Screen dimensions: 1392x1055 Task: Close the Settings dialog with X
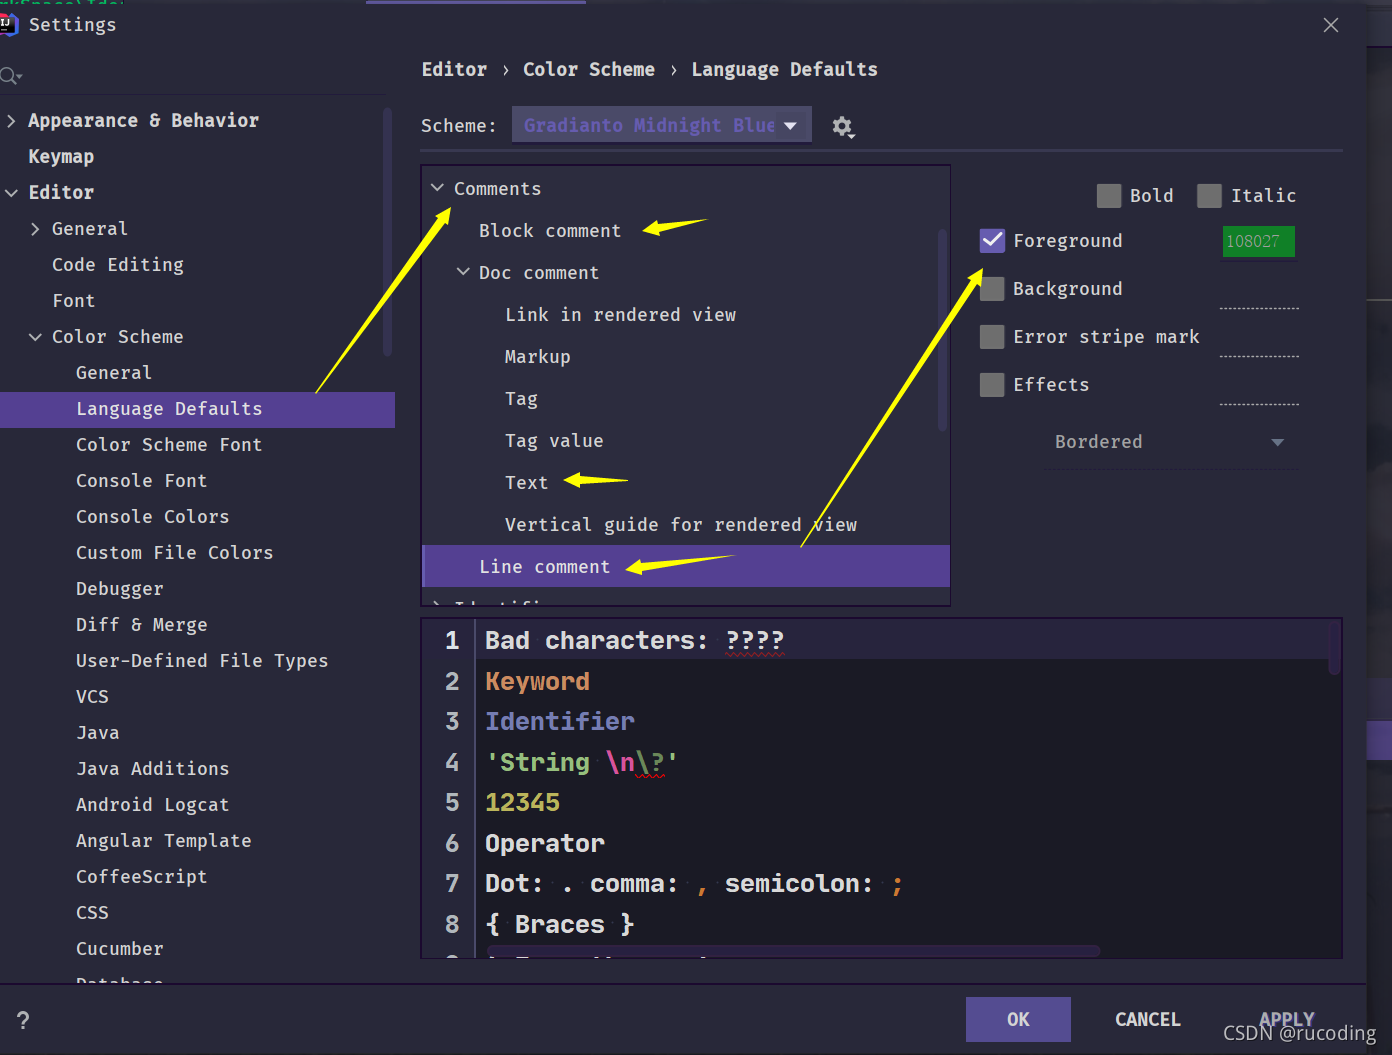(x=1331, y=25)
